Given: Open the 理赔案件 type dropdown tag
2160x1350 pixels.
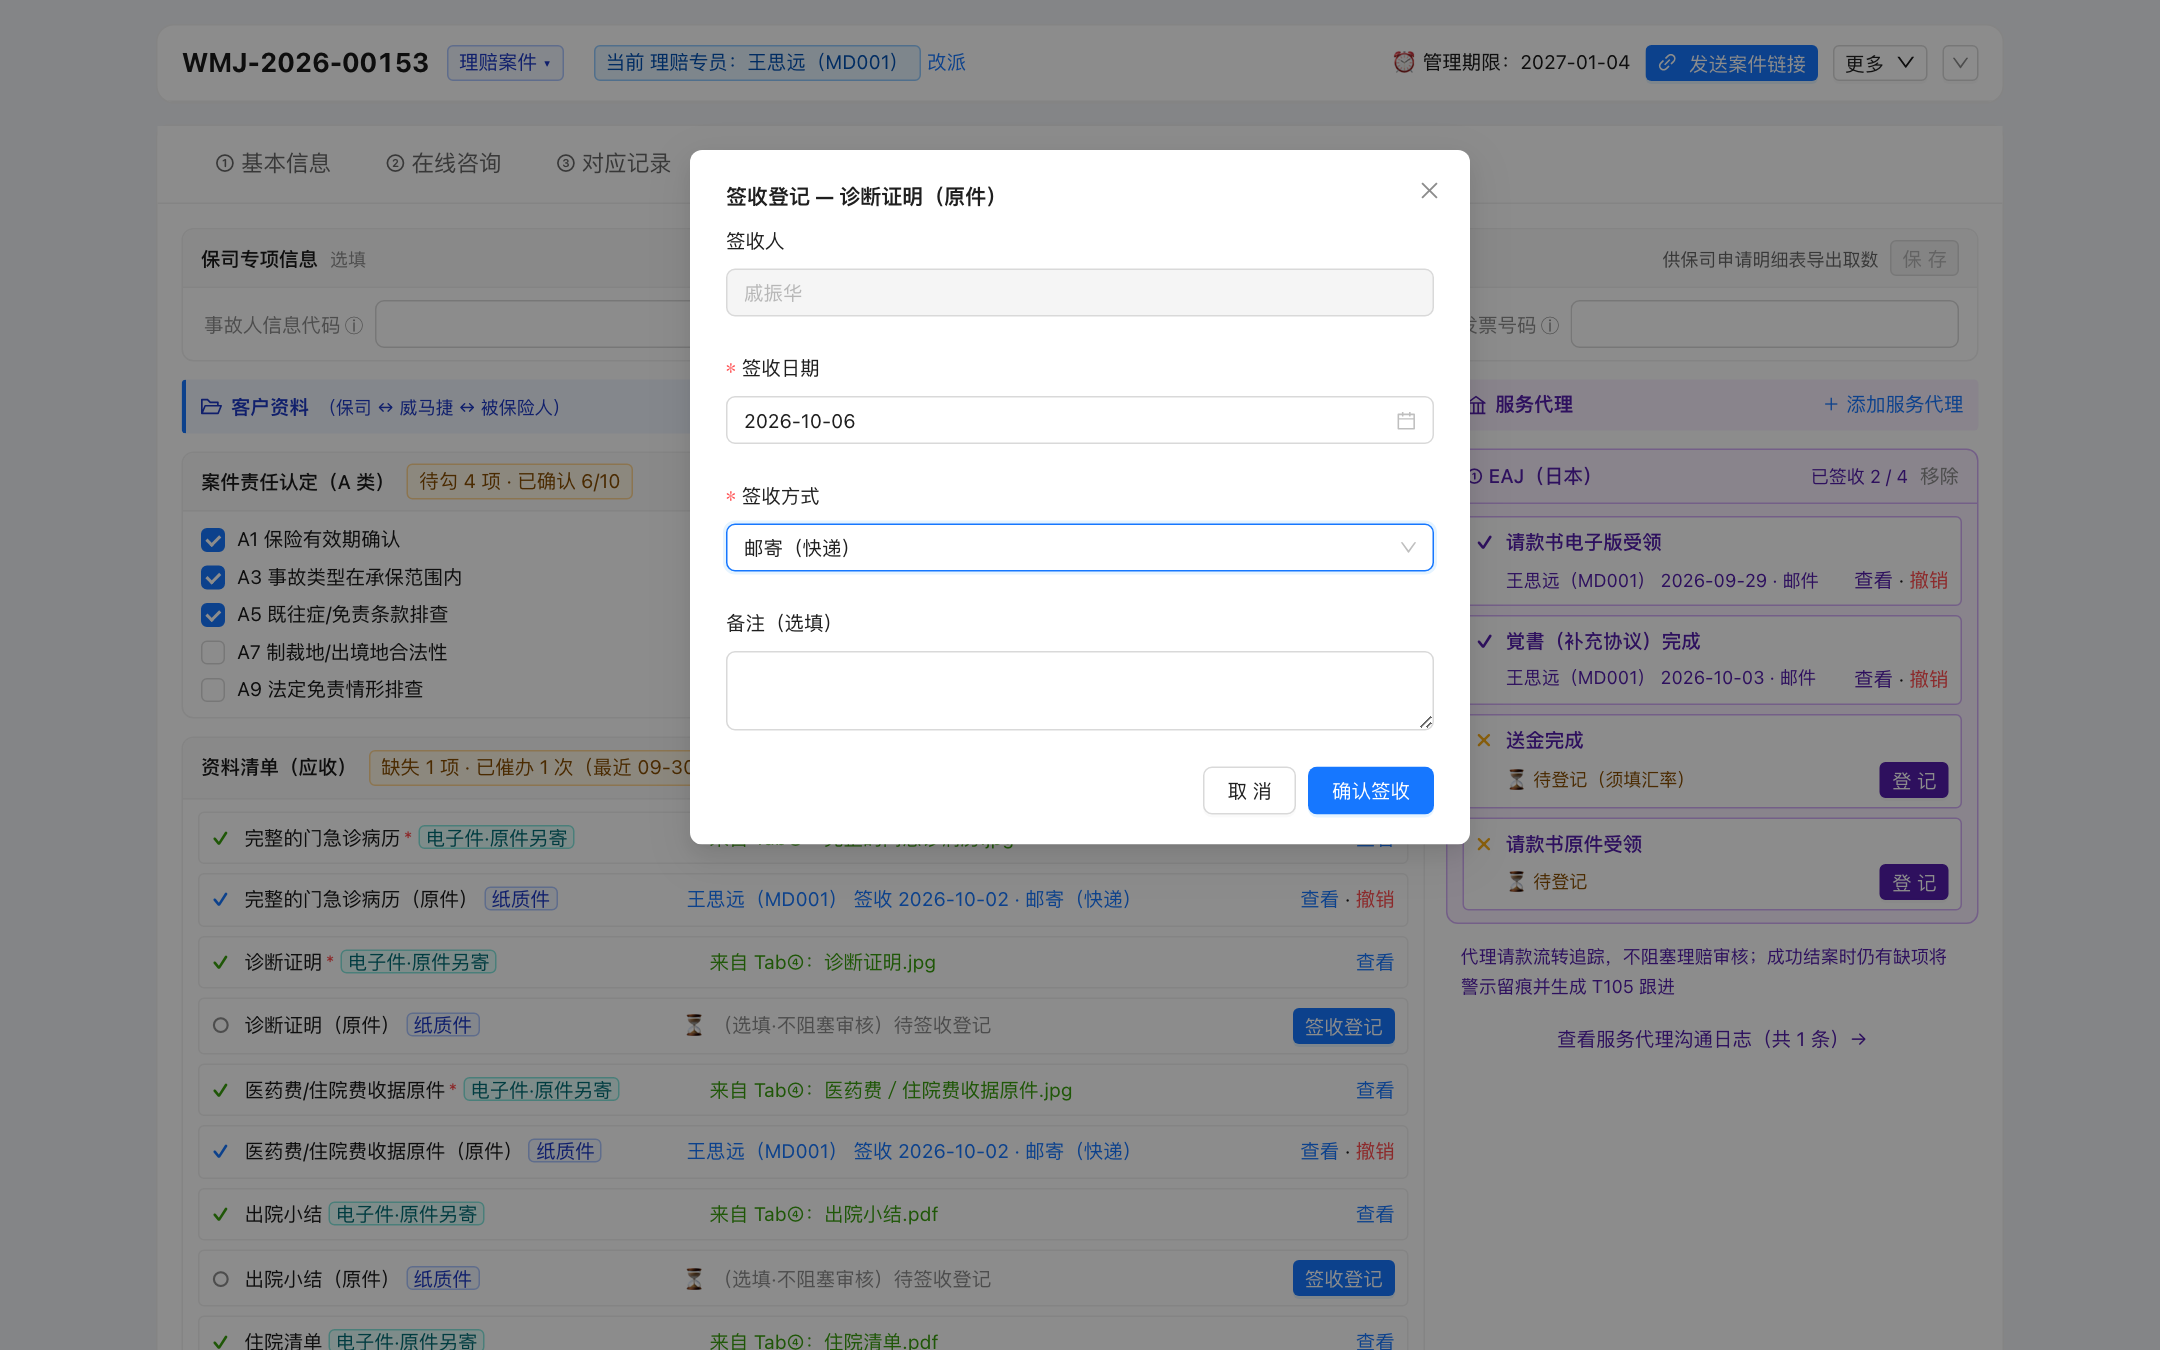Looking at the screenshot, I should point(505,62).
